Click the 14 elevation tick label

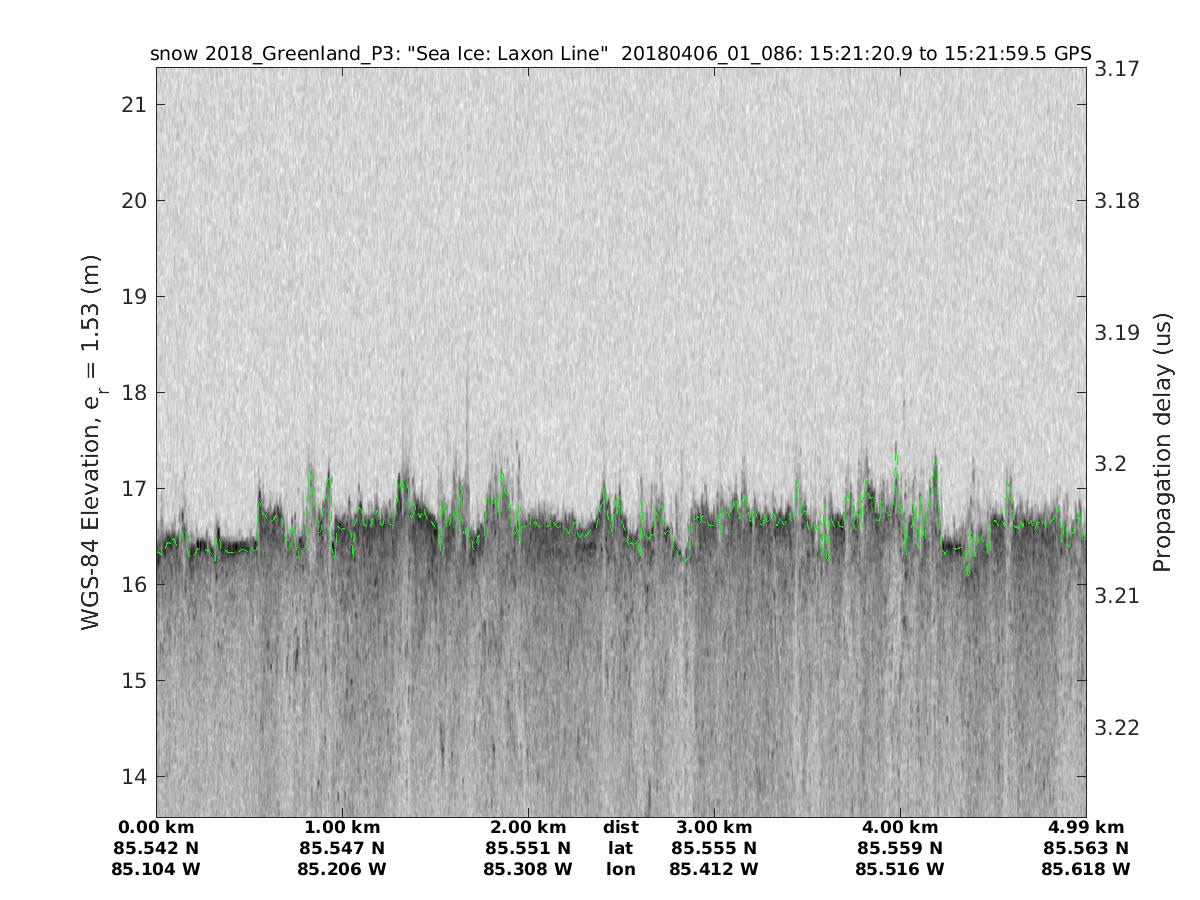point(133,777)
